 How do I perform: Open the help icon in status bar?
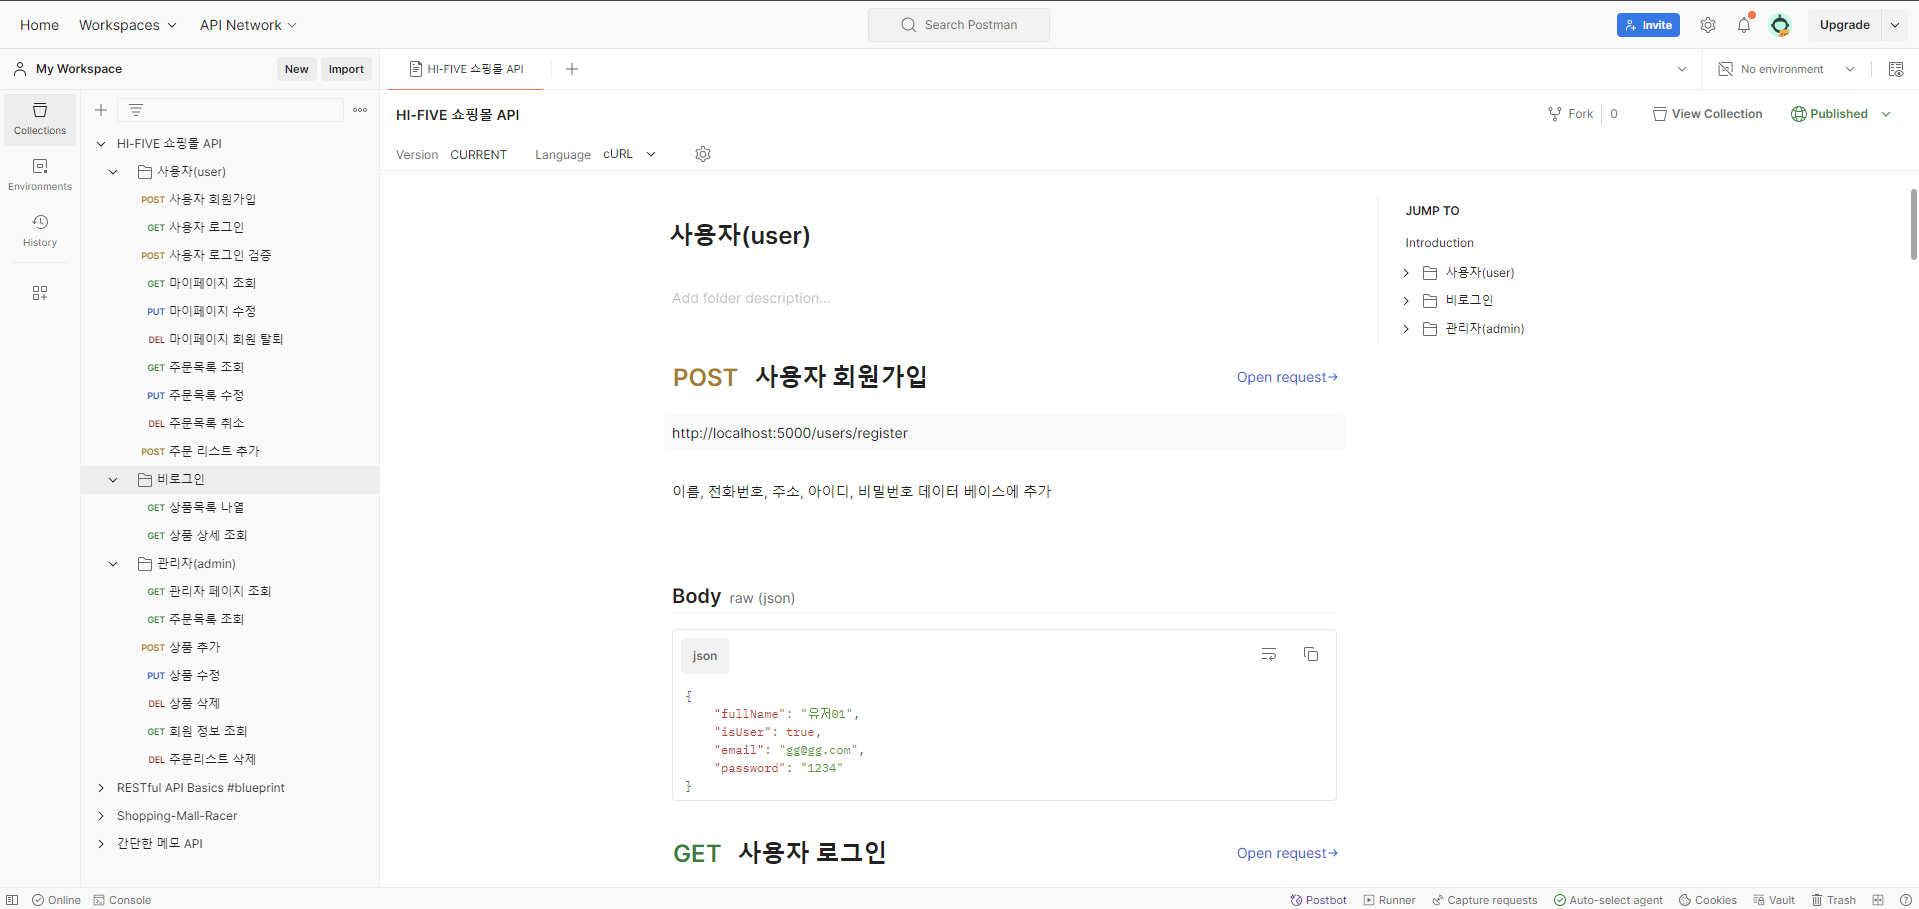pyautogui.click(x=1905, y=900)
